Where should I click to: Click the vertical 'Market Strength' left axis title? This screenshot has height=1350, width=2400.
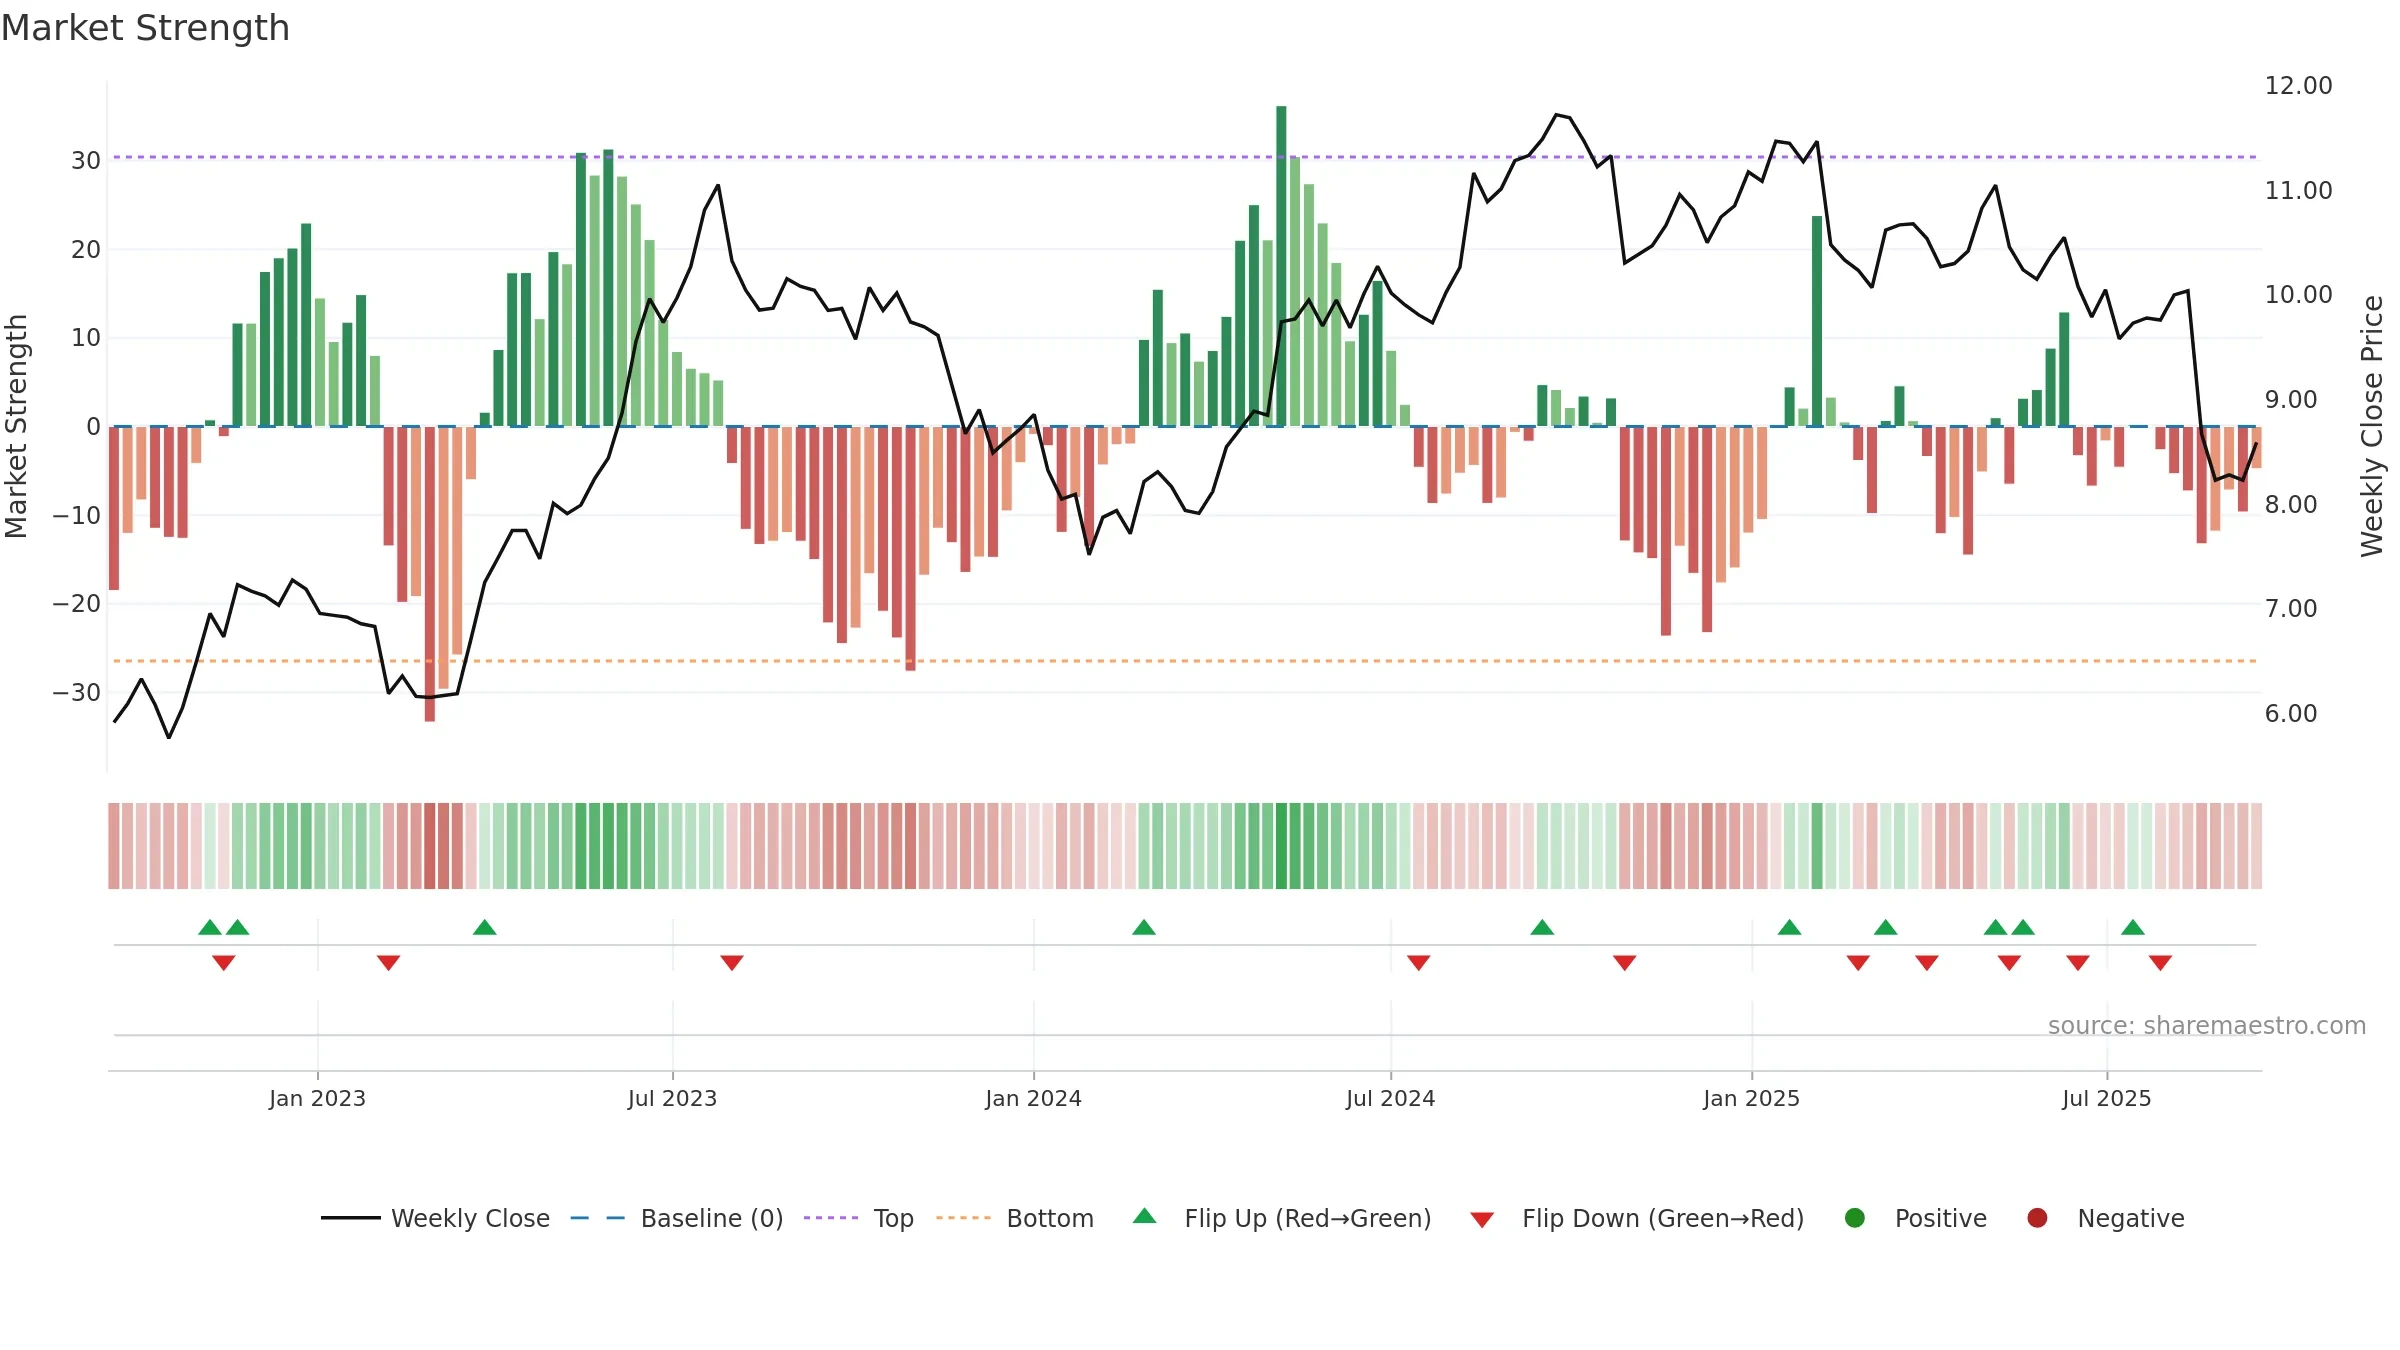[16, 427]
